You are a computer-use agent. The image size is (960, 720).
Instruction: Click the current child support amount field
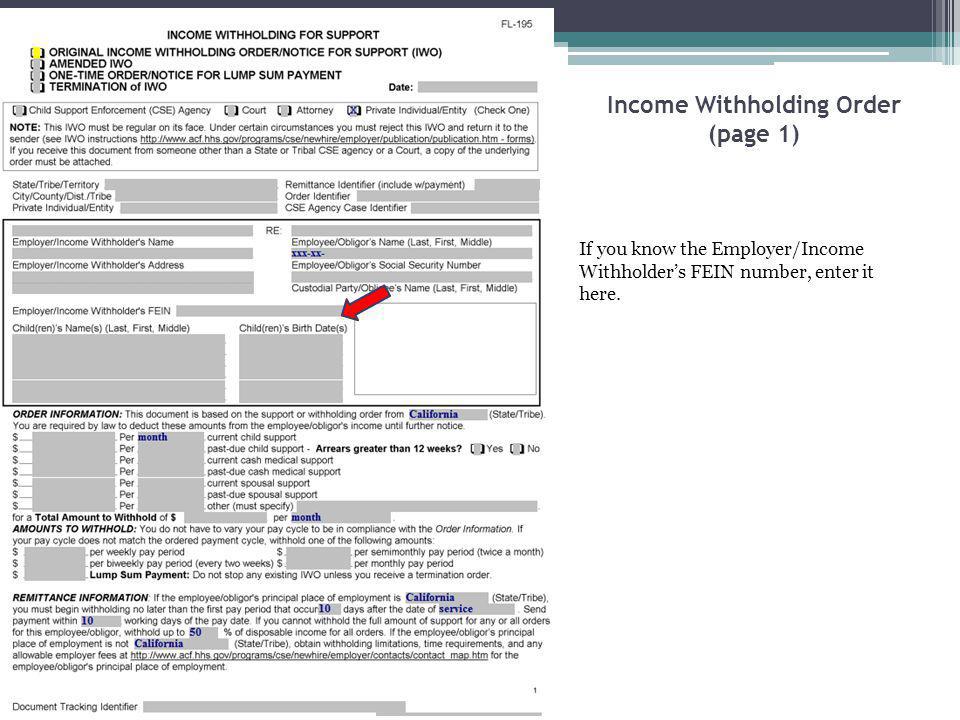click(73, 437)
